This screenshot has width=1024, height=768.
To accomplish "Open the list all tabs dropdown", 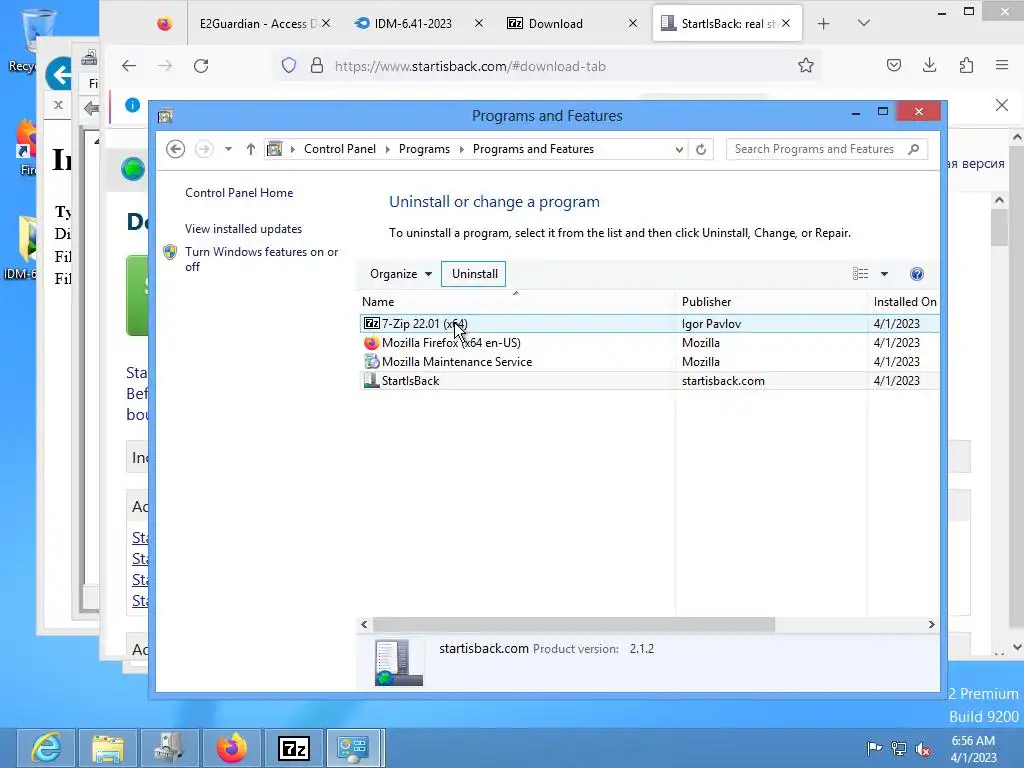I will click(863, 24).
